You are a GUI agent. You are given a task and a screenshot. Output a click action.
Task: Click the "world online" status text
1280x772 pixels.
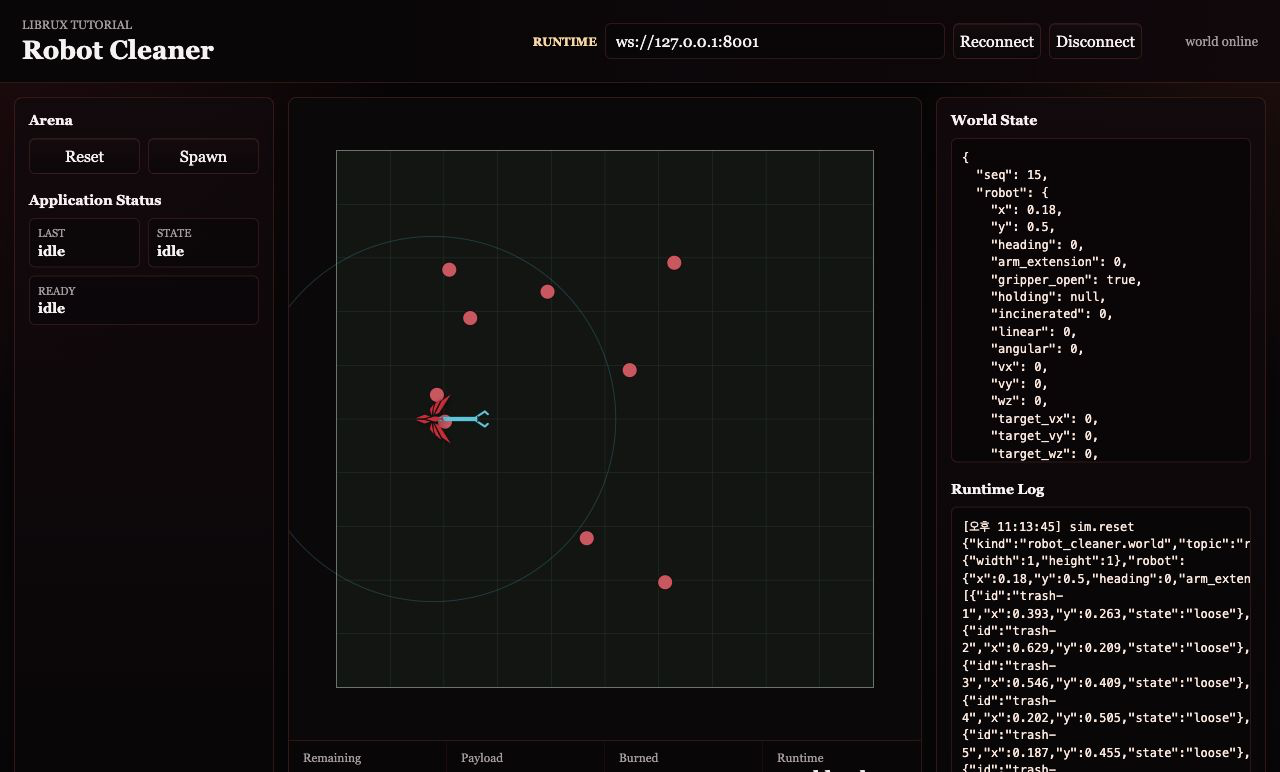(1221, 42)
